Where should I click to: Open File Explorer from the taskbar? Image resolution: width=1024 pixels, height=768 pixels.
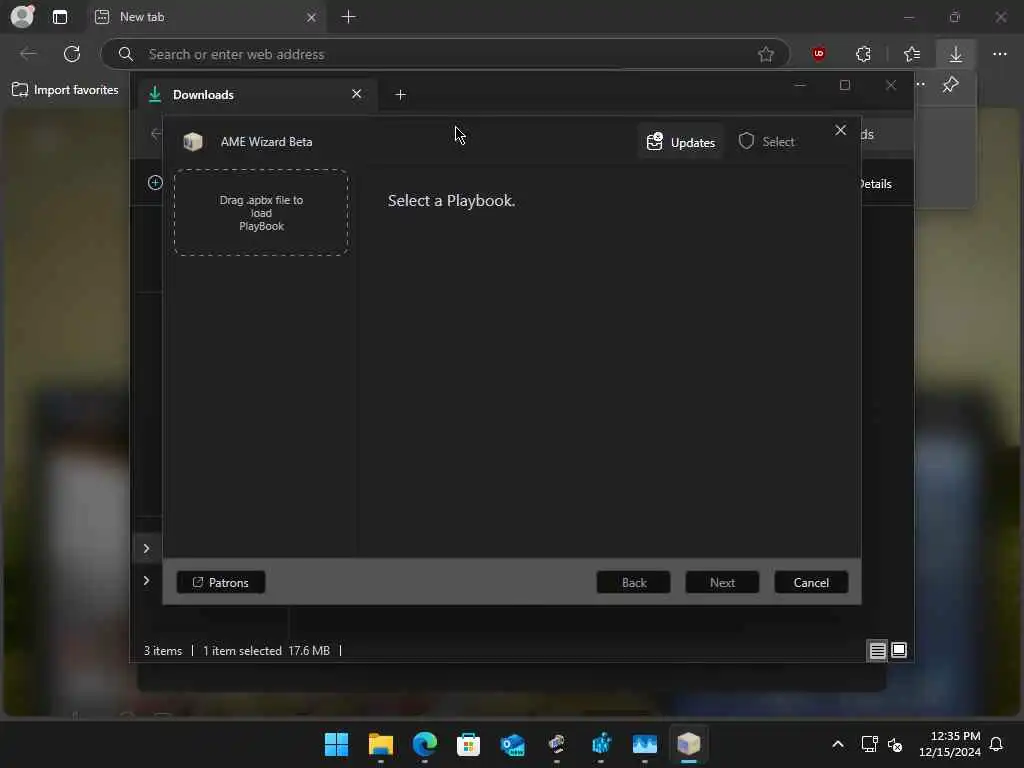tap(381, 744)
